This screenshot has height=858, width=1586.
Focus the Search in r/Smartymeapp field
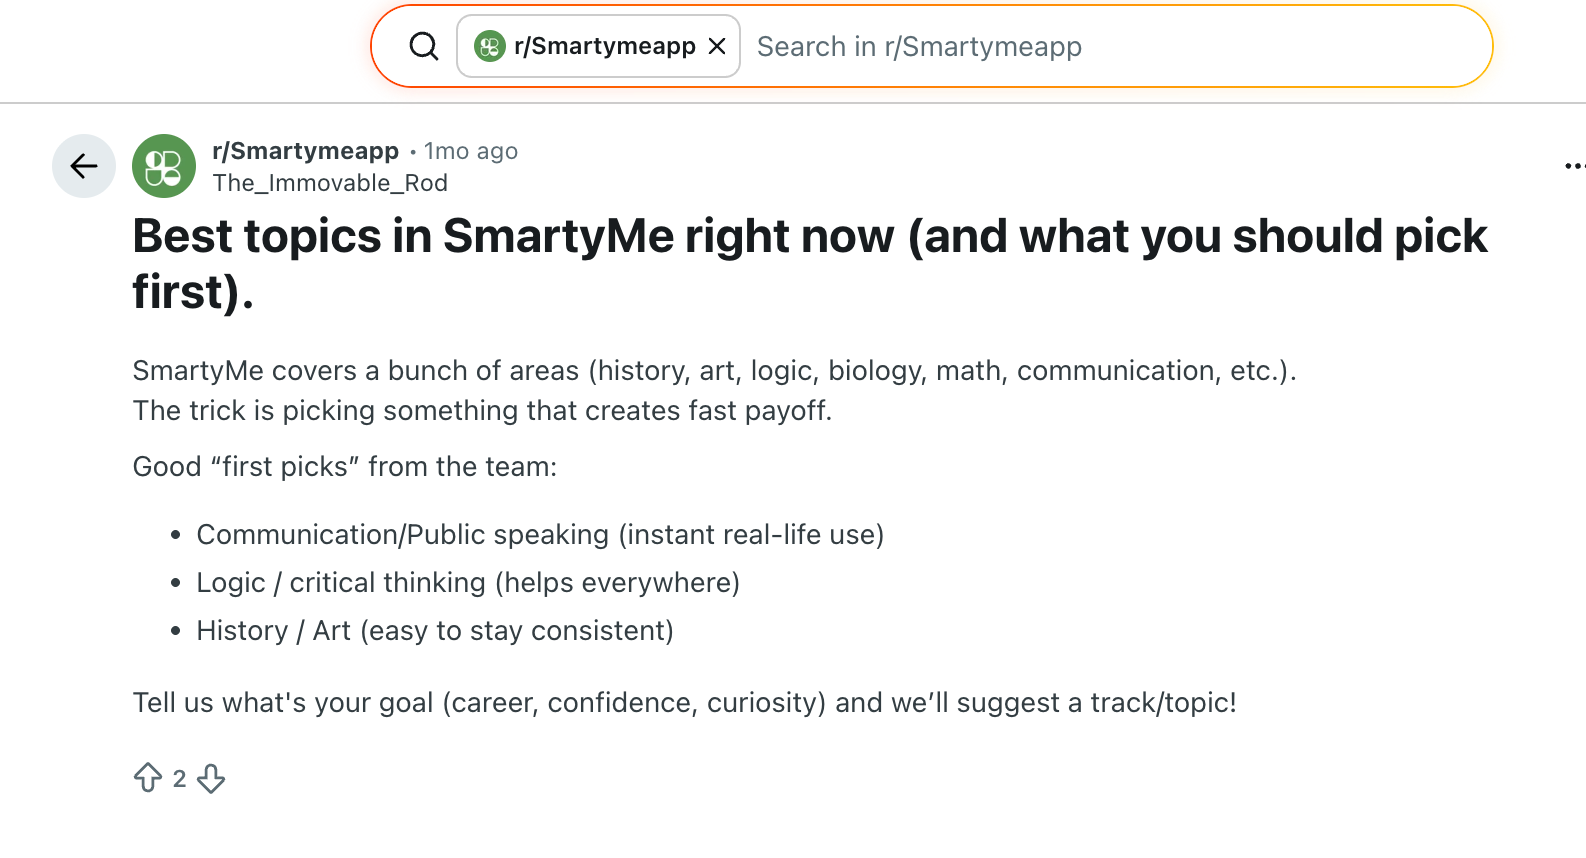[x=1100, y=46]
